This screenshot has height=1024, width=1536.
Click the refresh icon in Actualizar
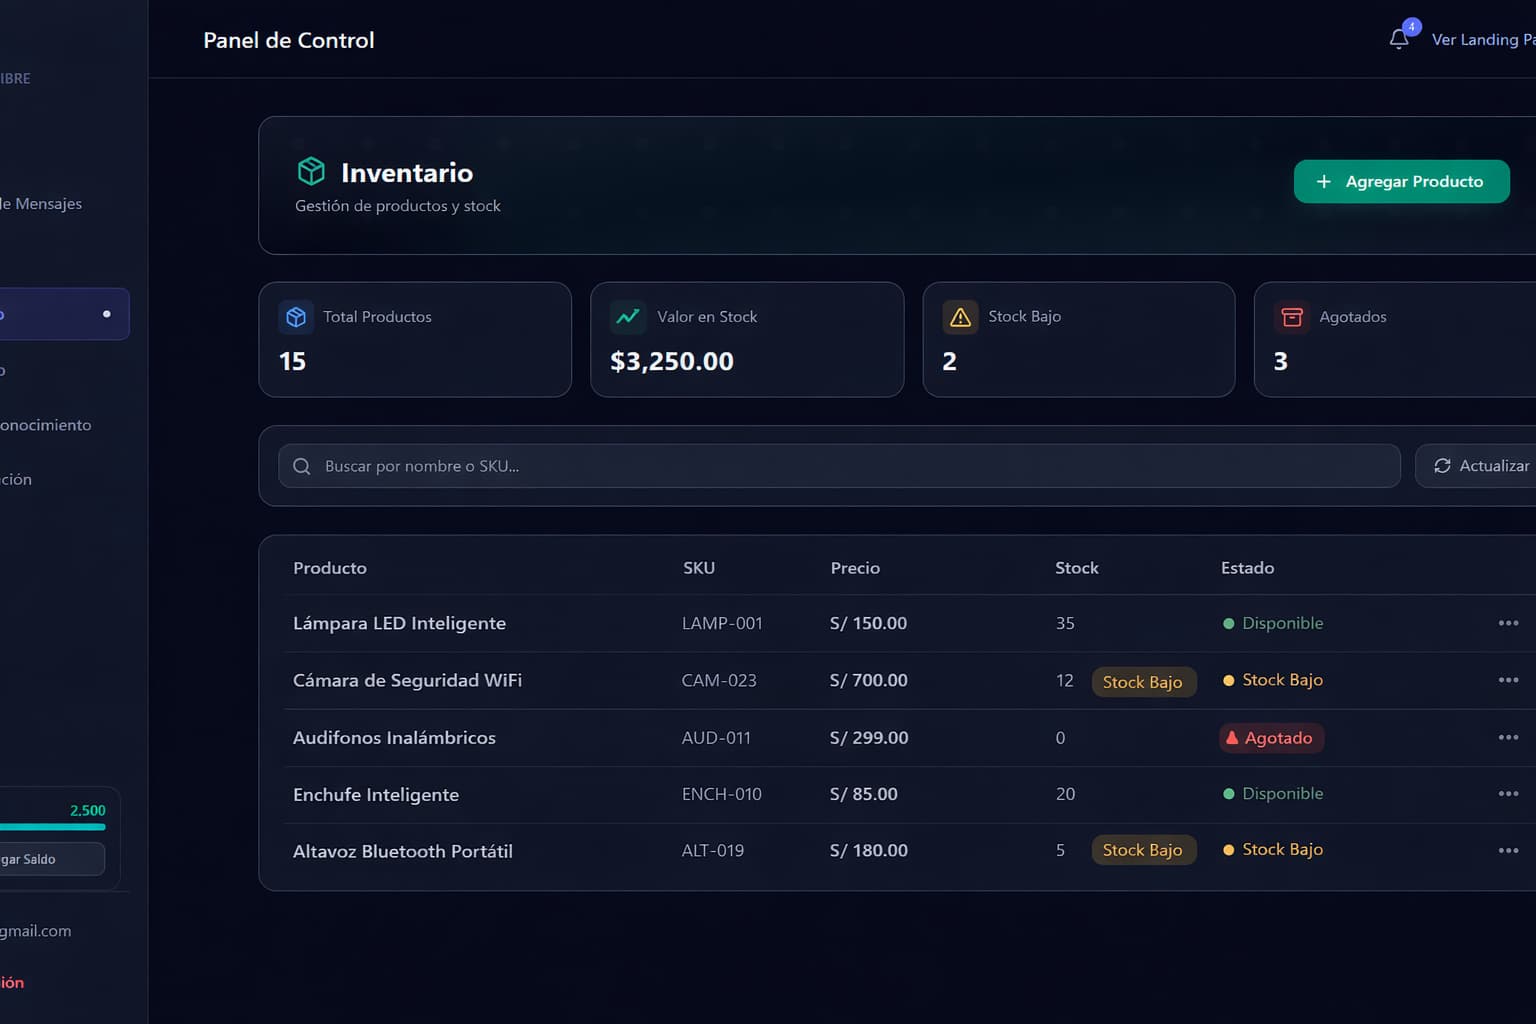(x=1442, y=466)
